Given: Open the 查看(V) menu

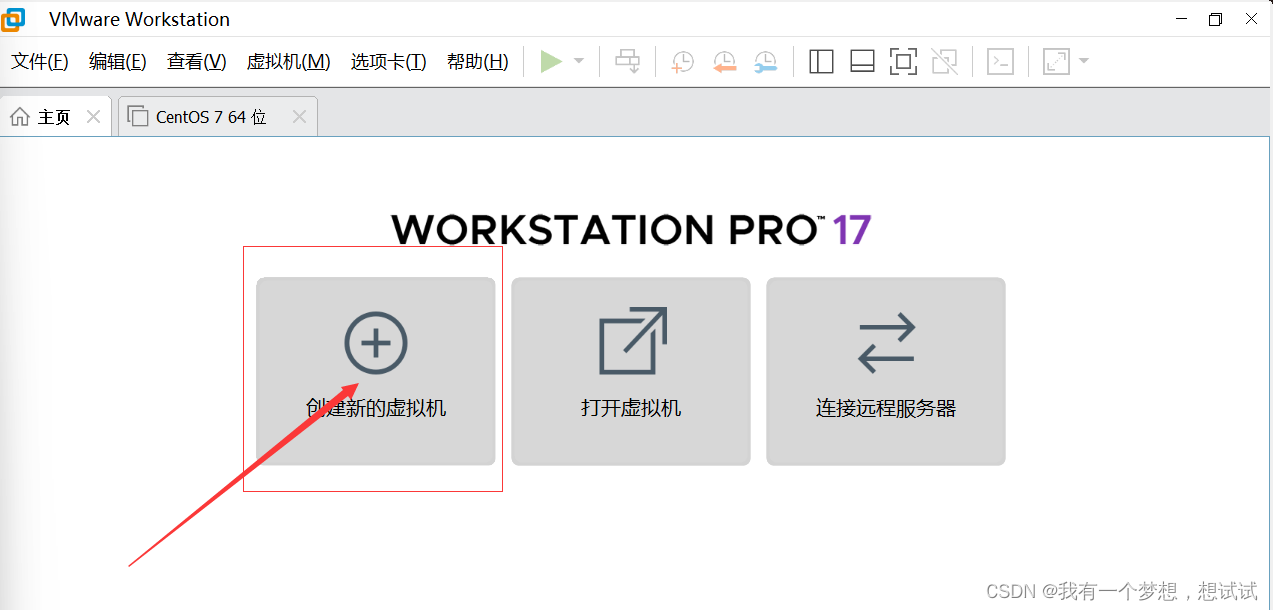Looking at the screenshot, I should pyautogui.click(x=197, y=62).
